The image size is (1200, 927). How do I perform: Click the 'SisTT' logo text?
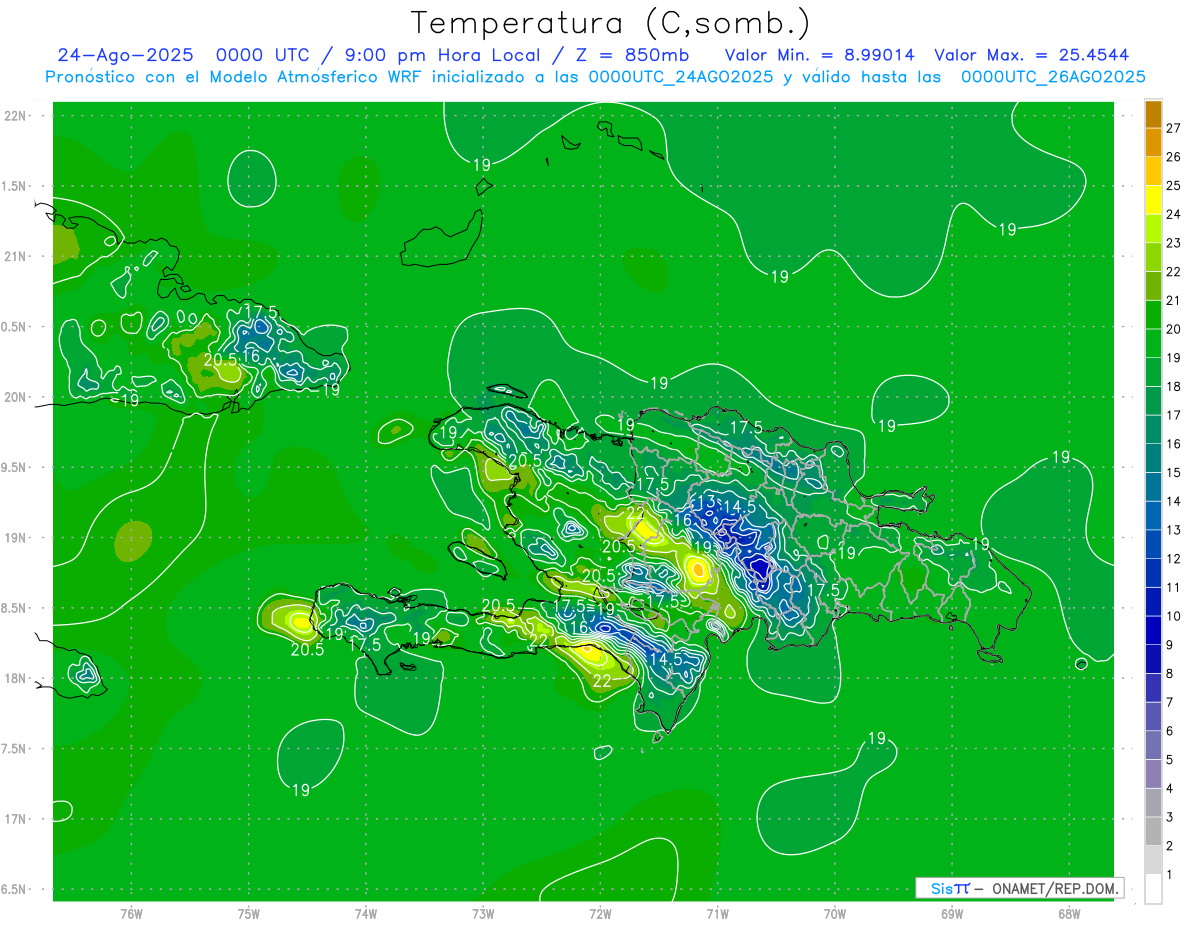click(949, 888)
